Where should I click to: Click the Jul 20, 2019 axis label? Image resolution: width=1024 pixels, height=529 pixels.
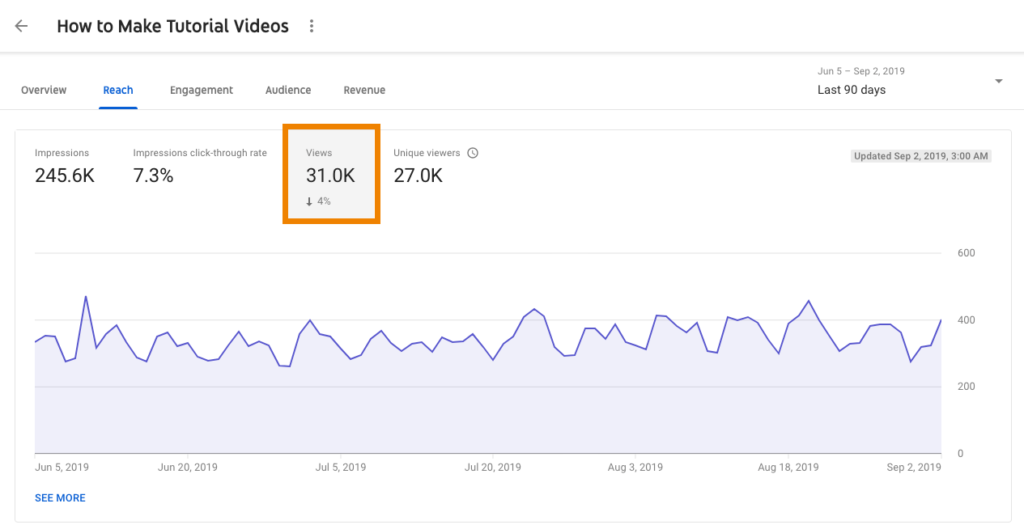[492, 467]
